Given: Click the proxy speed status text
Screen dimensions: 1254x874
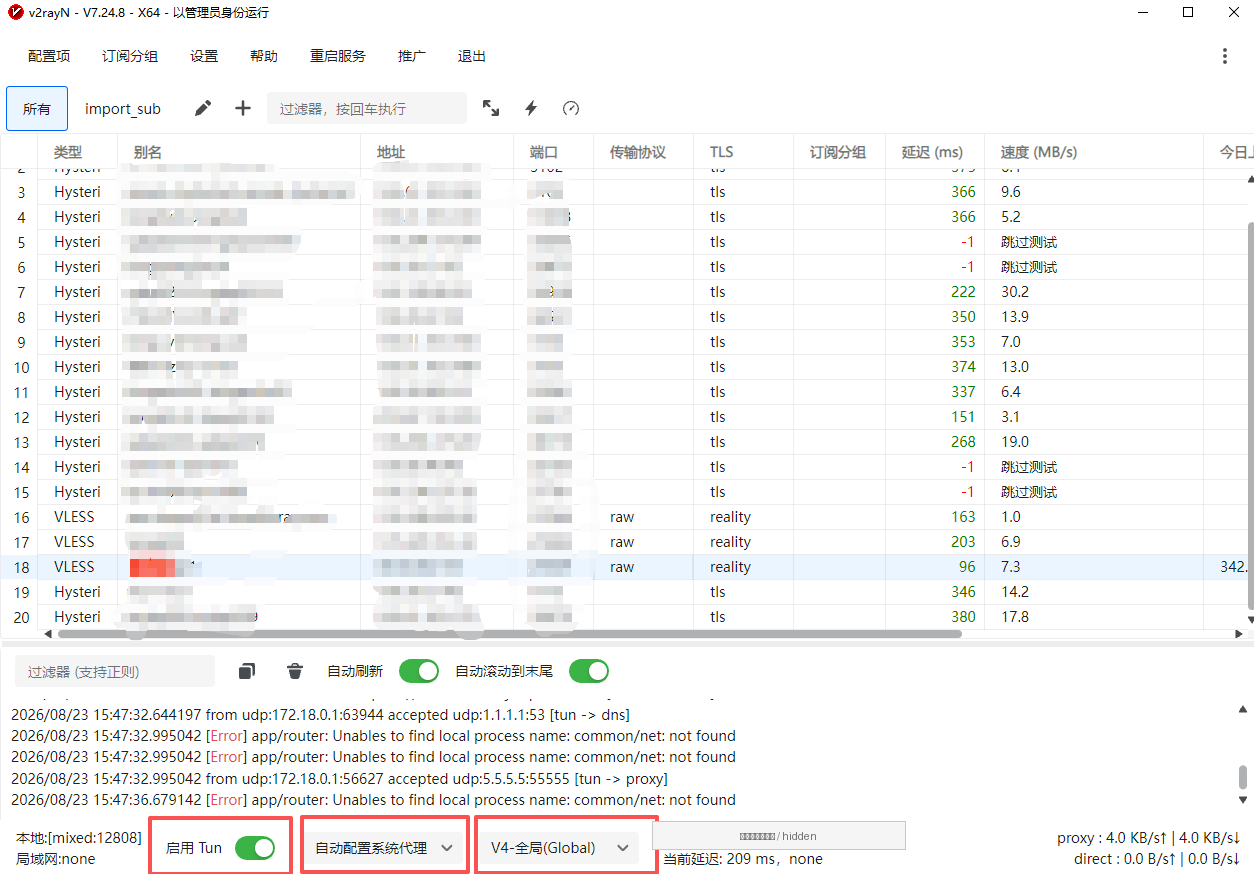Looking at the screenshot, I should (1148, 838).
